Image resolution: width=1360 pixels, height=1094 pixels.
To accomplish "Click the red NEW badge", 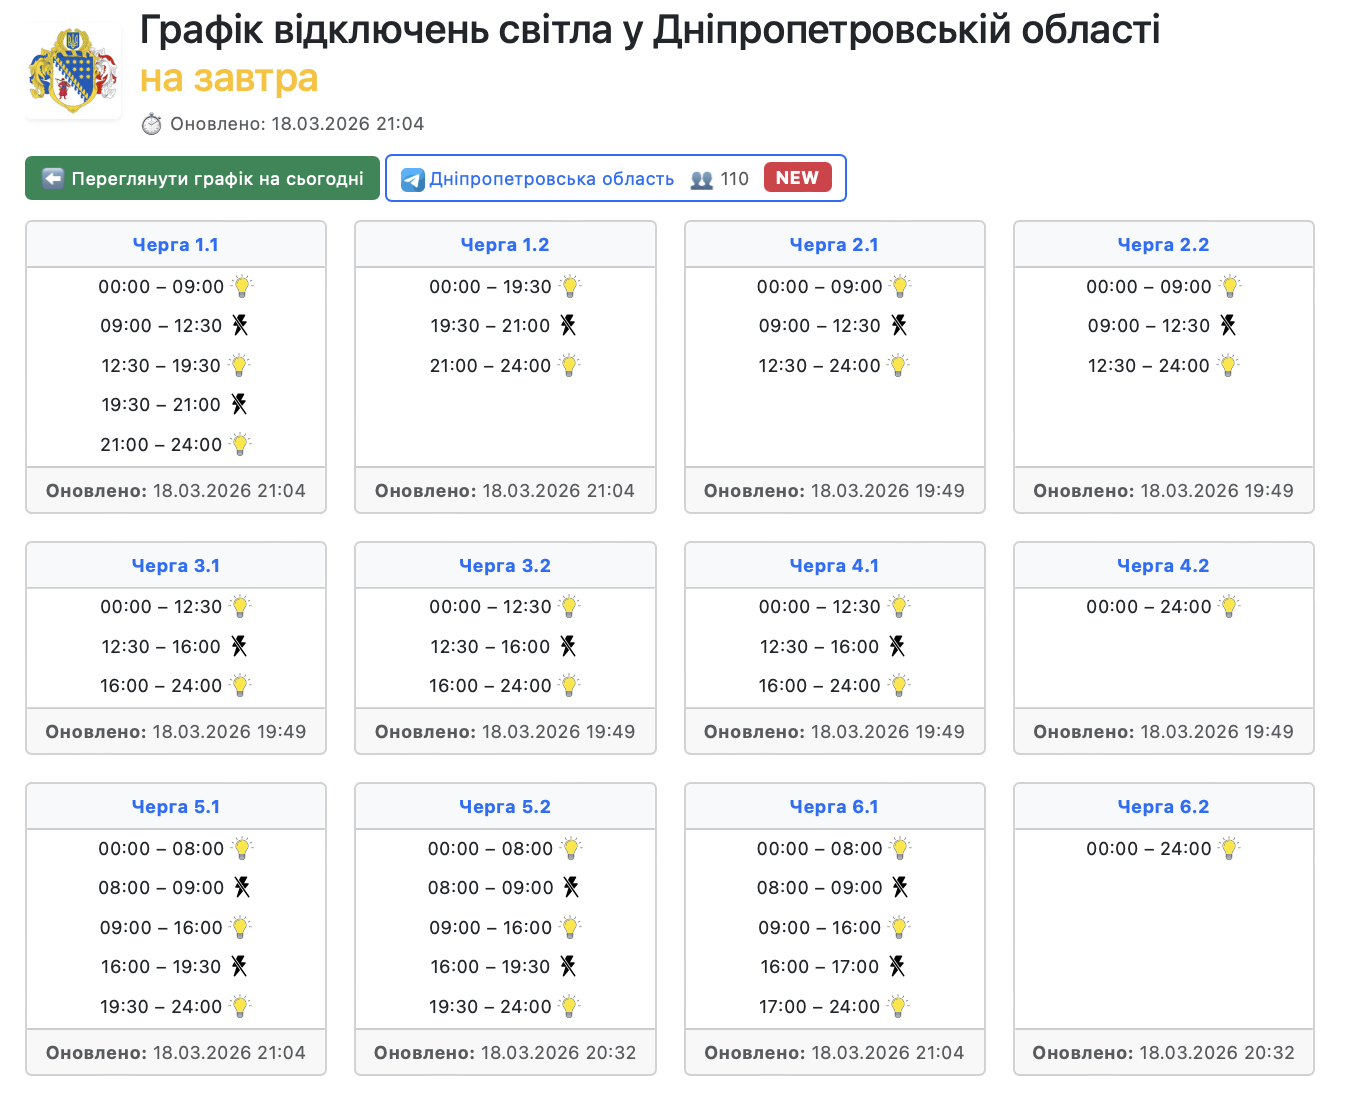I will click(x=797, y=177).
